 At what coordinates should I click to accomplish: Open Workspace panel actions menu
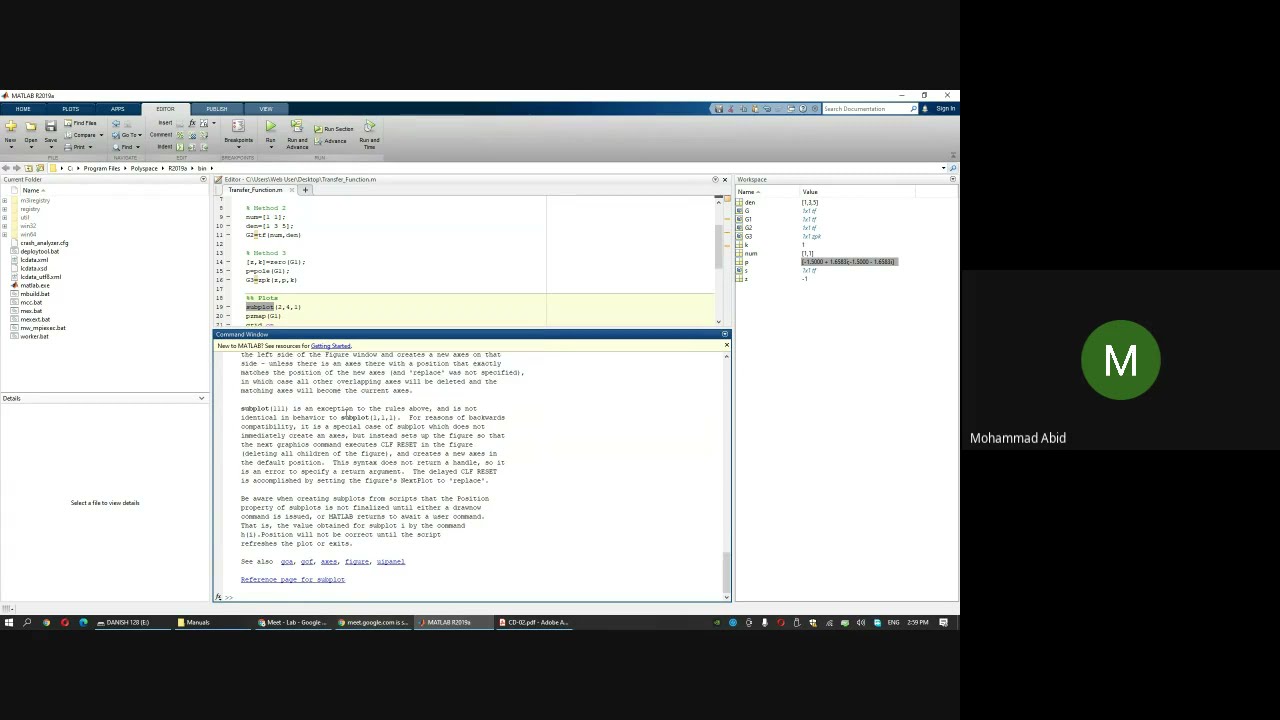click(954, 179)
